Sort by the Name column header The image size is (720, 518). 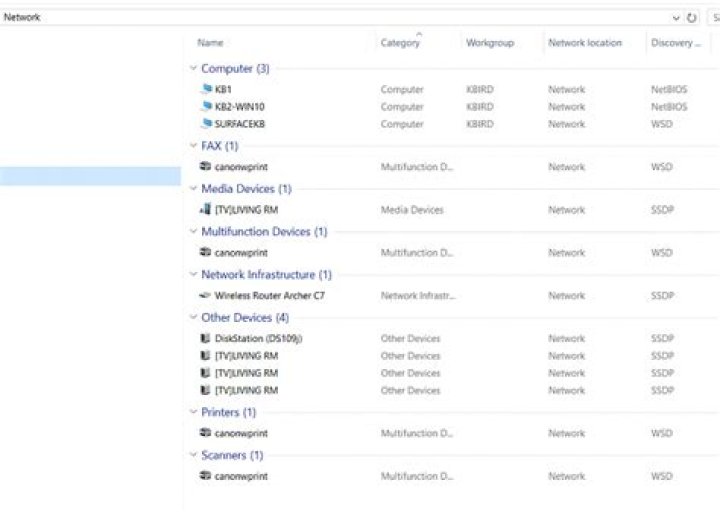tap(210, 43)
